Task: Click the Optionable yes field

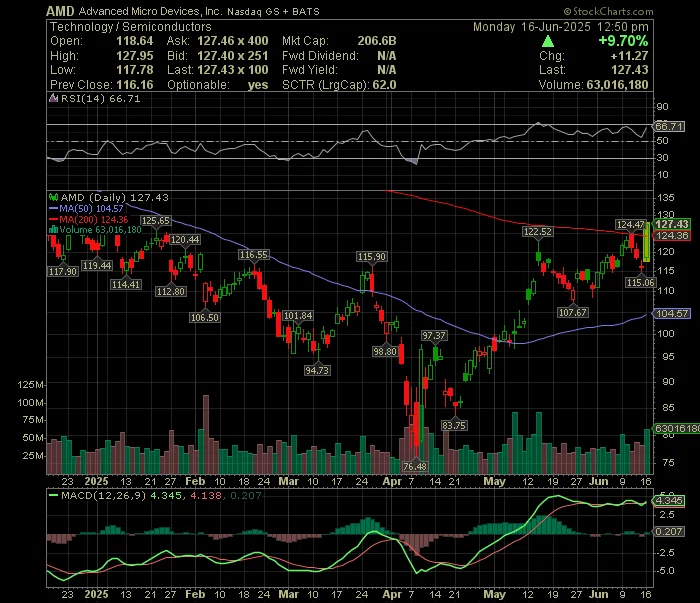Action: (218, 85)
